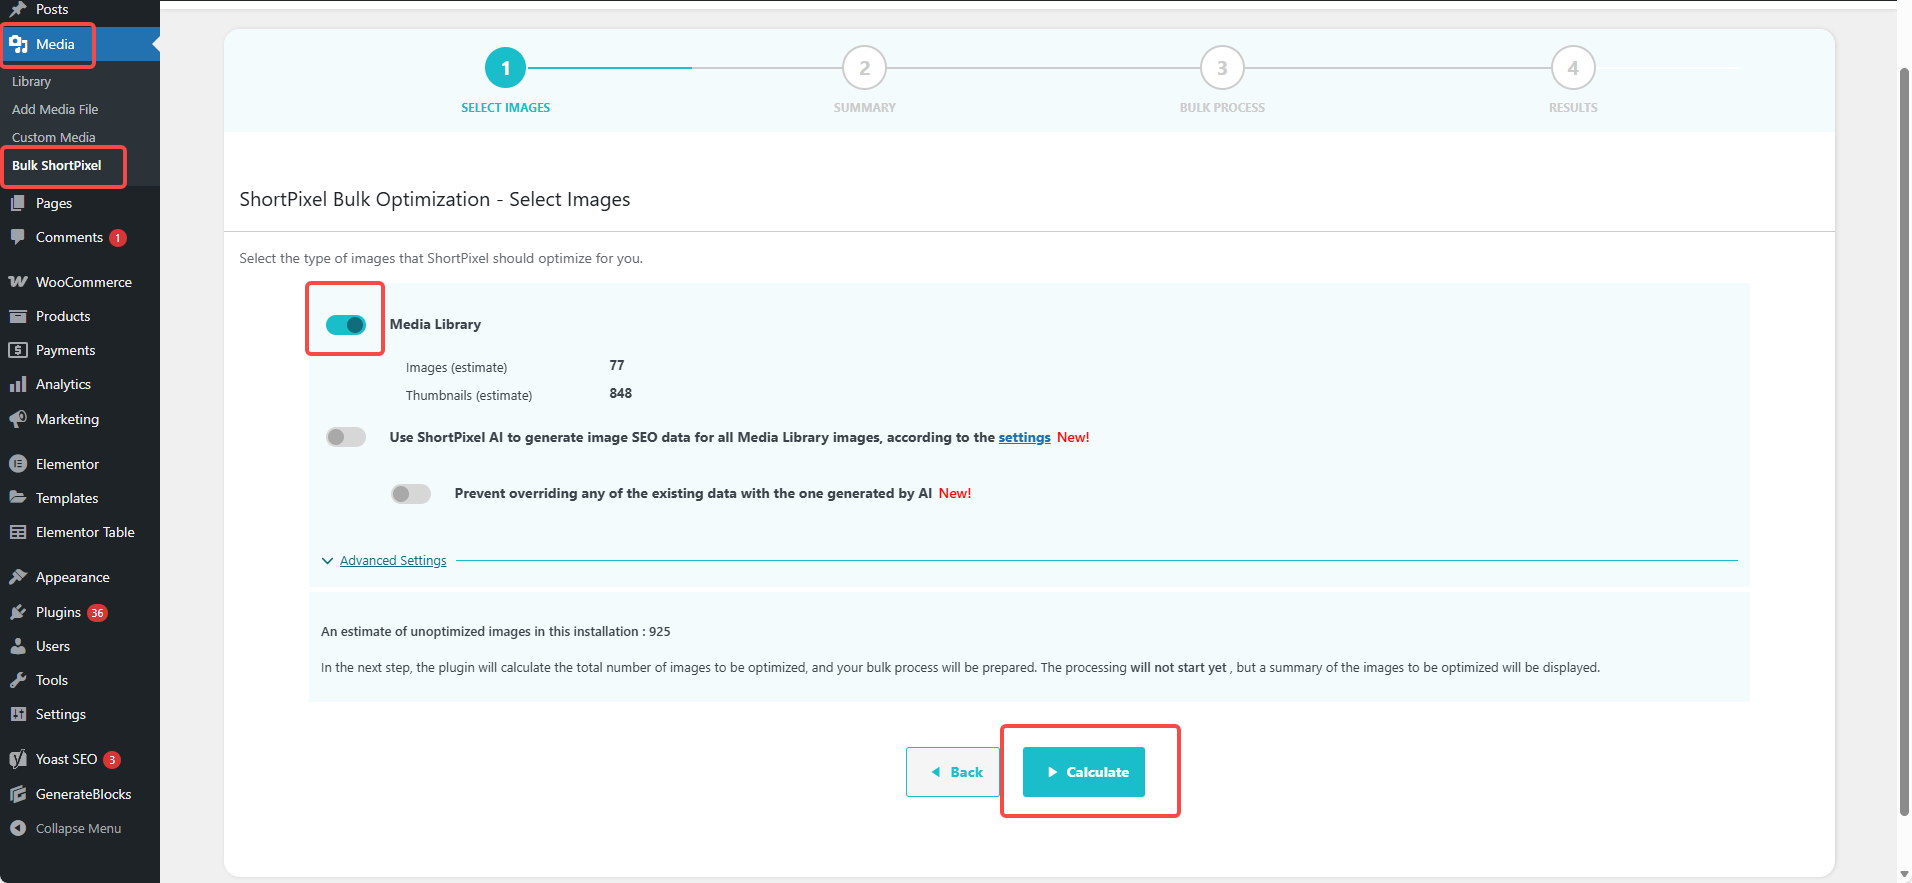
Task: Click the bold "Media Library" label
Action: click(435, 325)
